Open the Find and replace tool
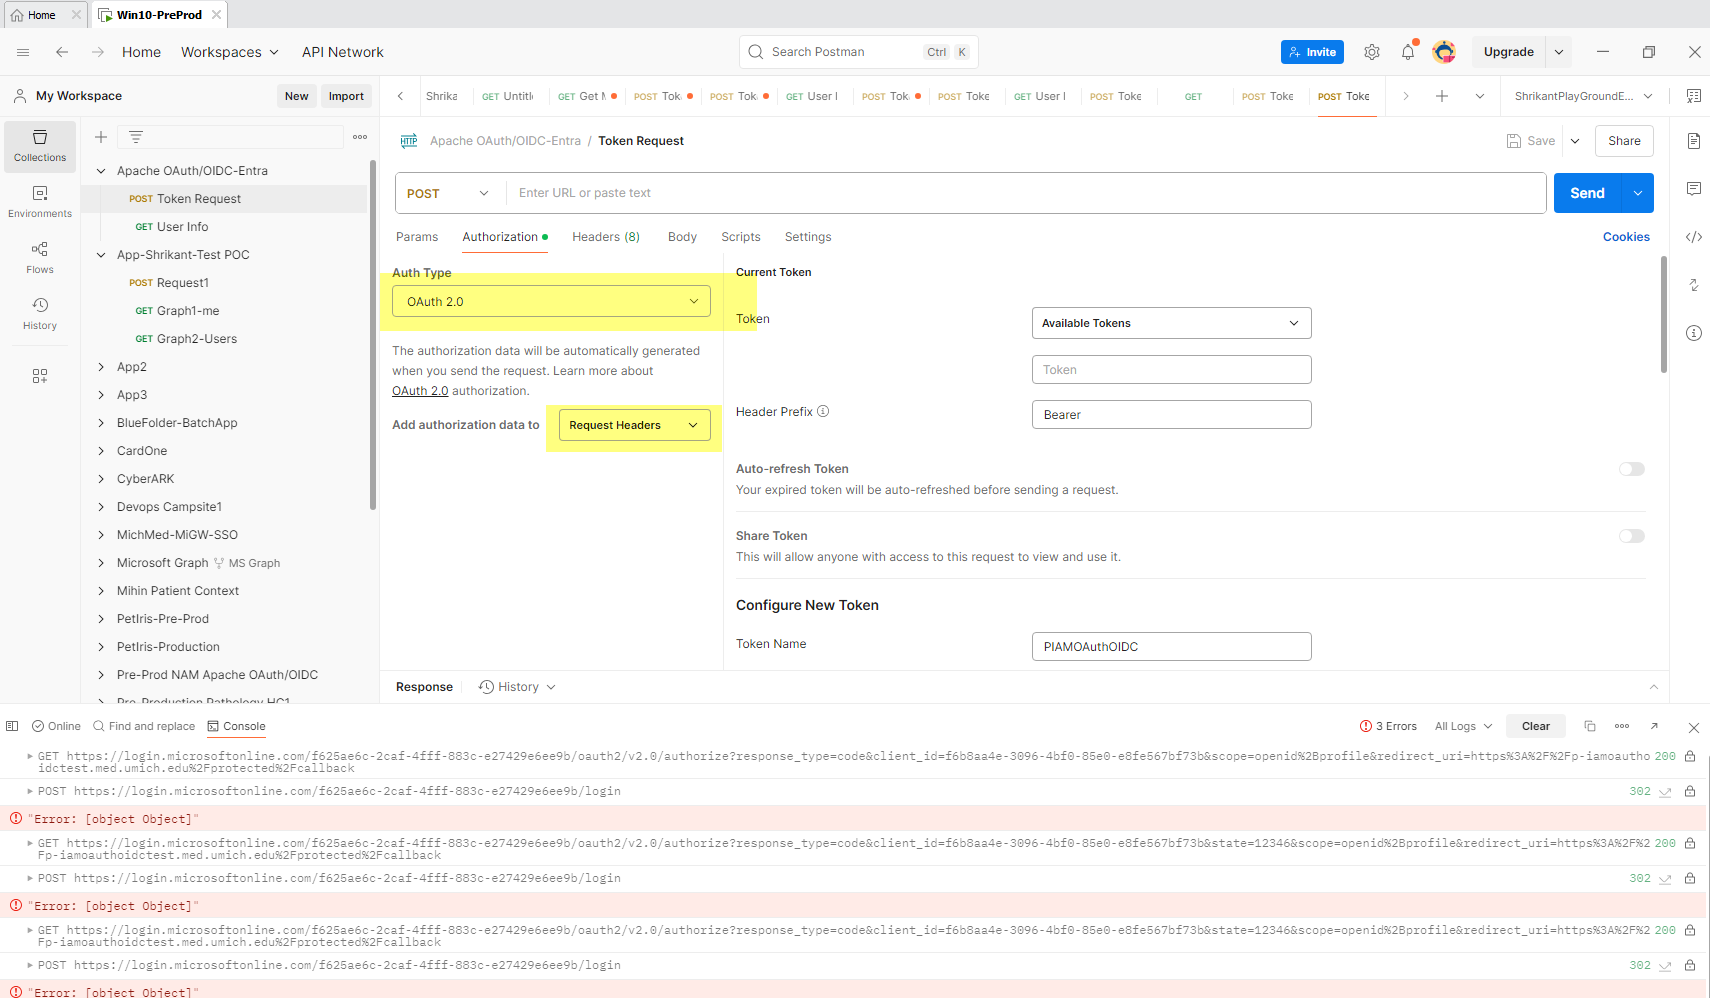1710x998 pixels. click(143, 726)
